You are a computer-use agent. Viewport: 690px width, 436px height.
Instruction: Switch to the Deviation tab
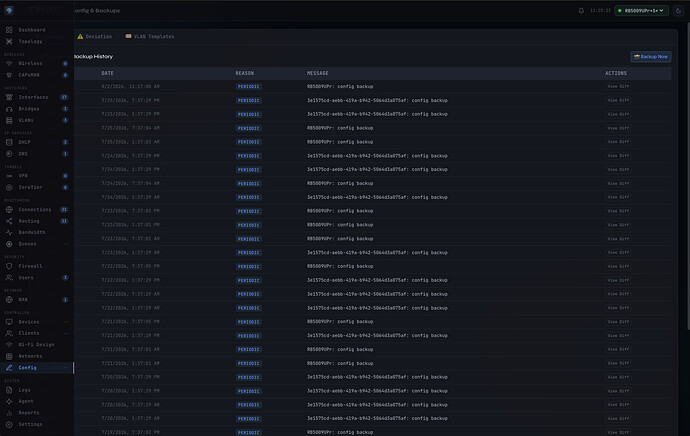95,37
